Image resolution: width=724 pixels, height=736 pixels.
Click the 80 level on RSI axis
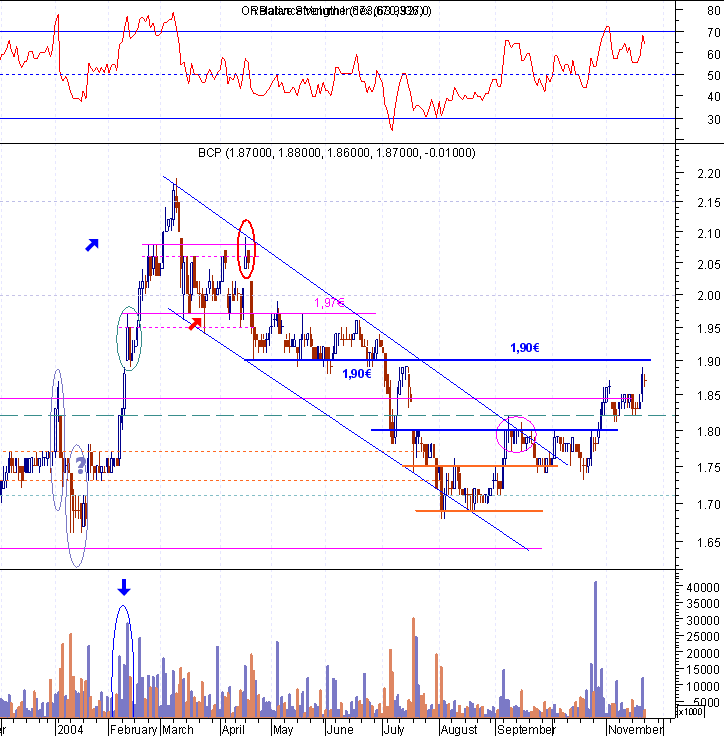coord(714,10)
